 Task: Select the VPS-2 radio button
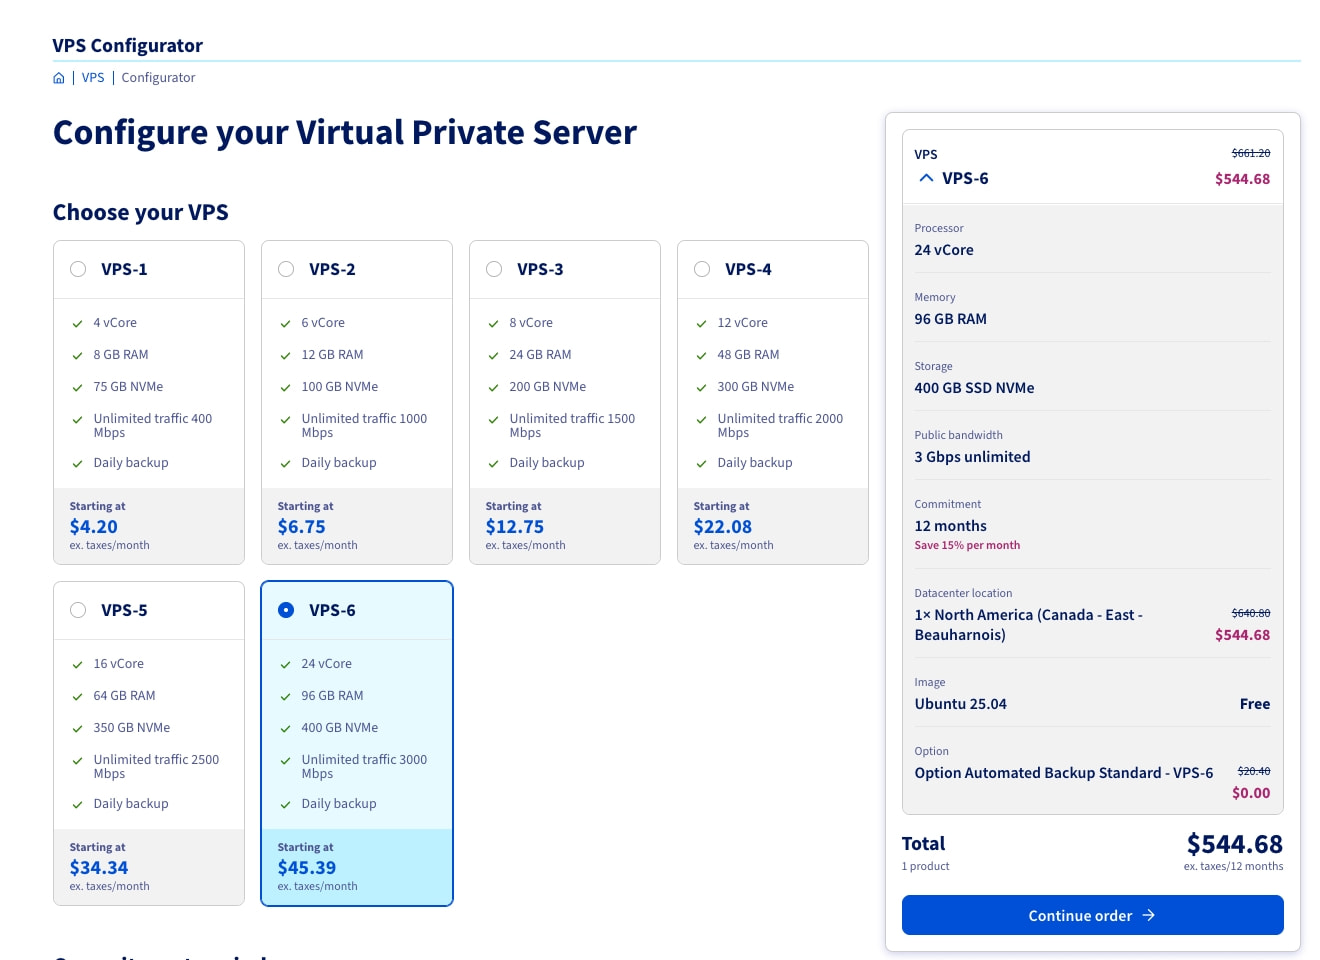coord(286,269)
